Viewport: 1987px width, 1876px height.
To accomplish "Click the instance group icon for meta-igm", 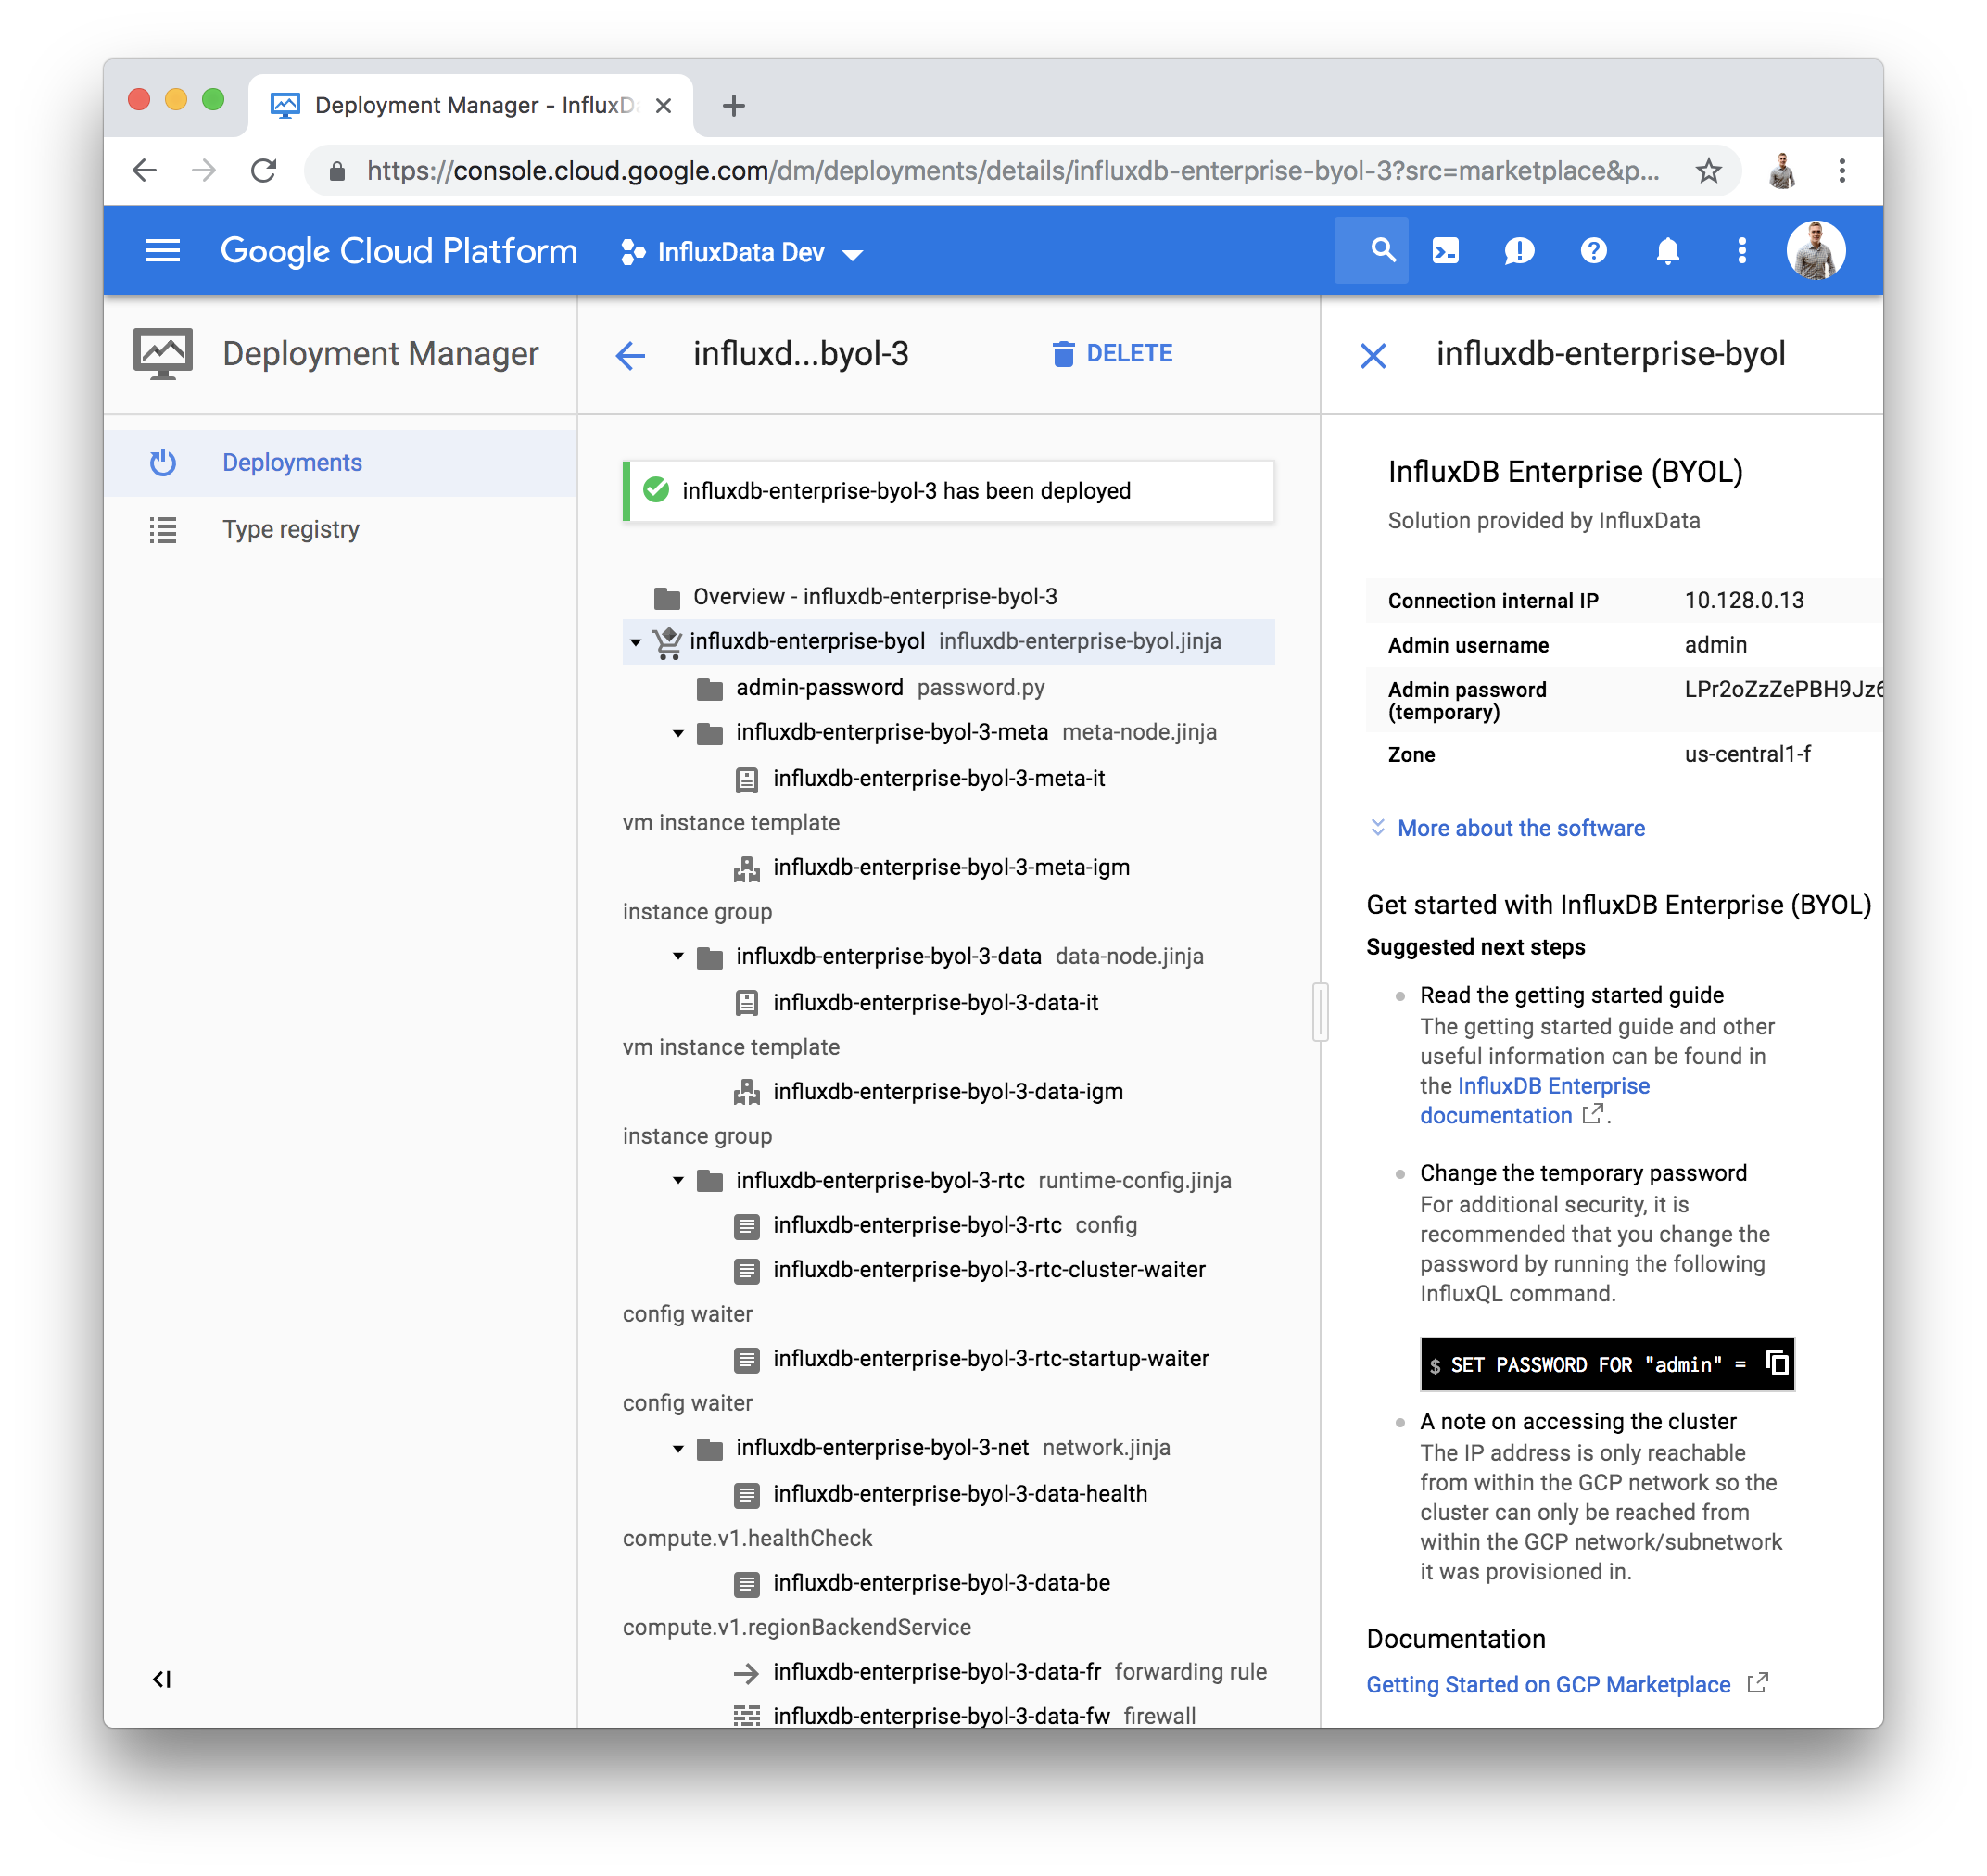I will point(746,869).
